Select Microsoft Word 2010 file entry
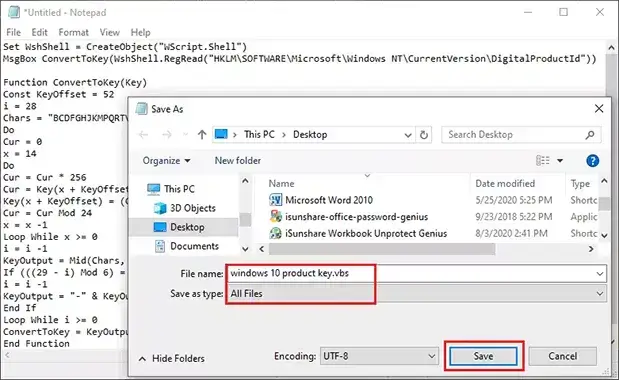619x380 pixels. pos(329,200)
